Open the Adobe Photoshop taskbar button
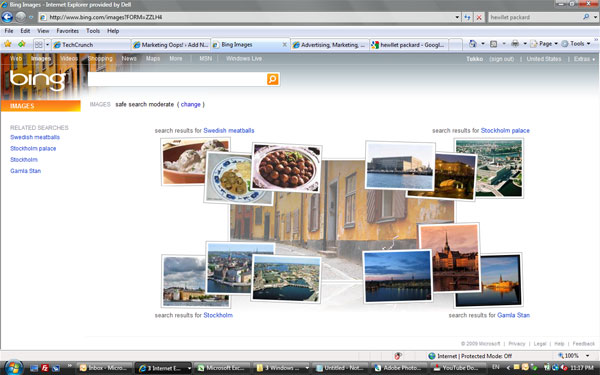Image resolution: width=600 pixels, height=375 pixels. (x=400, y=368)
